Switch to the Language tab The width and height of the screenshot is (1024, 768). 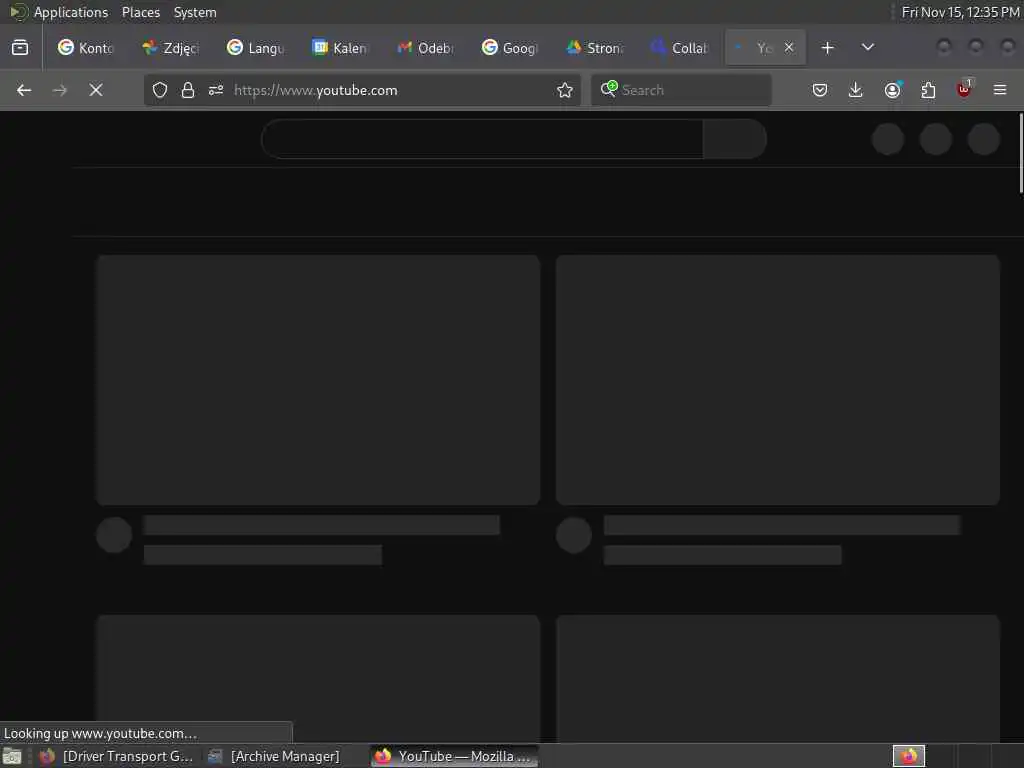click(256, 48)
